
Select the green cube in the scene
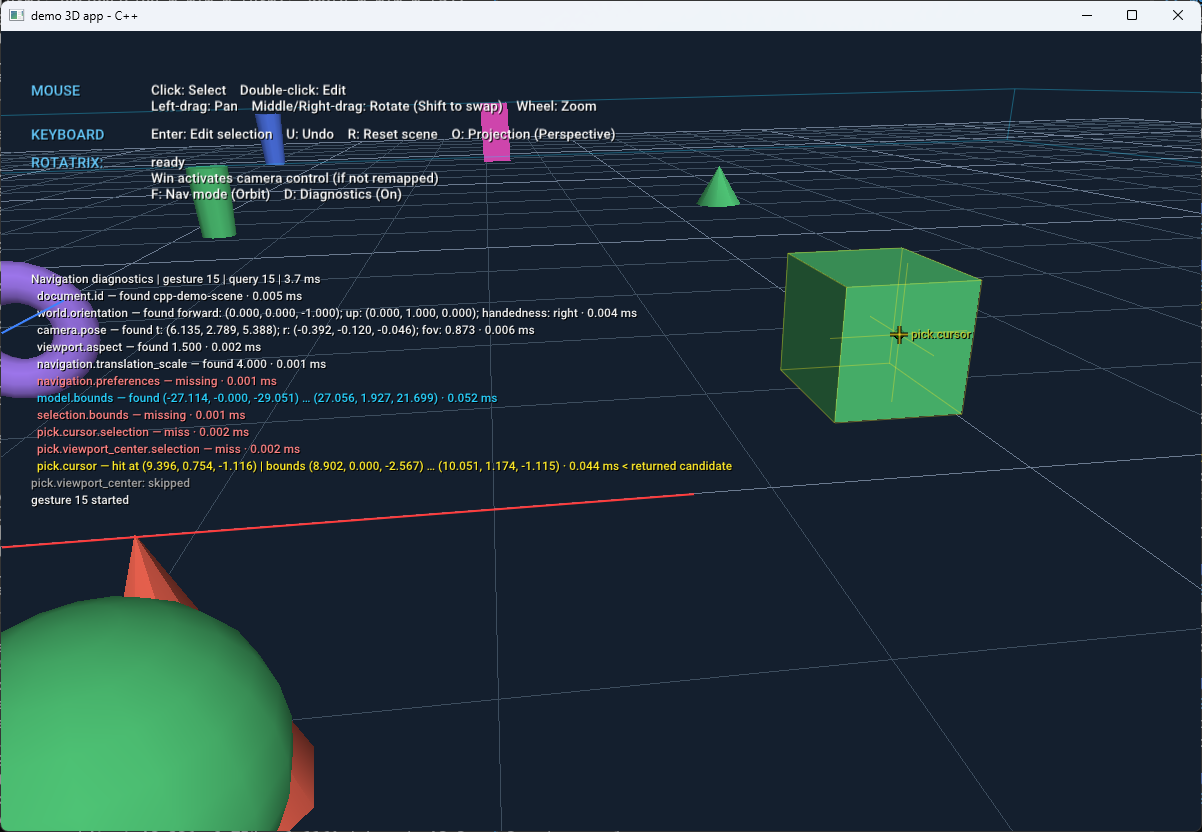880,336
